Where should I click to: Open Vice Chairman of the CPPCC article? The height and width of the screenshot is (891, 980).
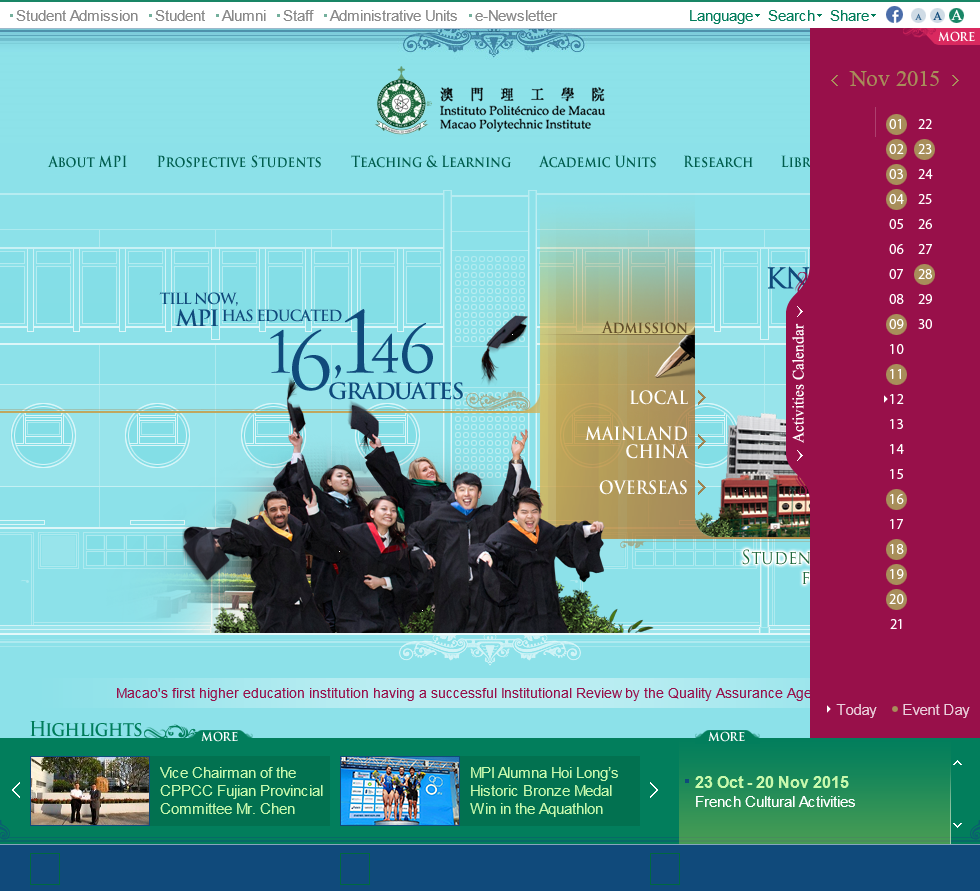coord(241,790)
